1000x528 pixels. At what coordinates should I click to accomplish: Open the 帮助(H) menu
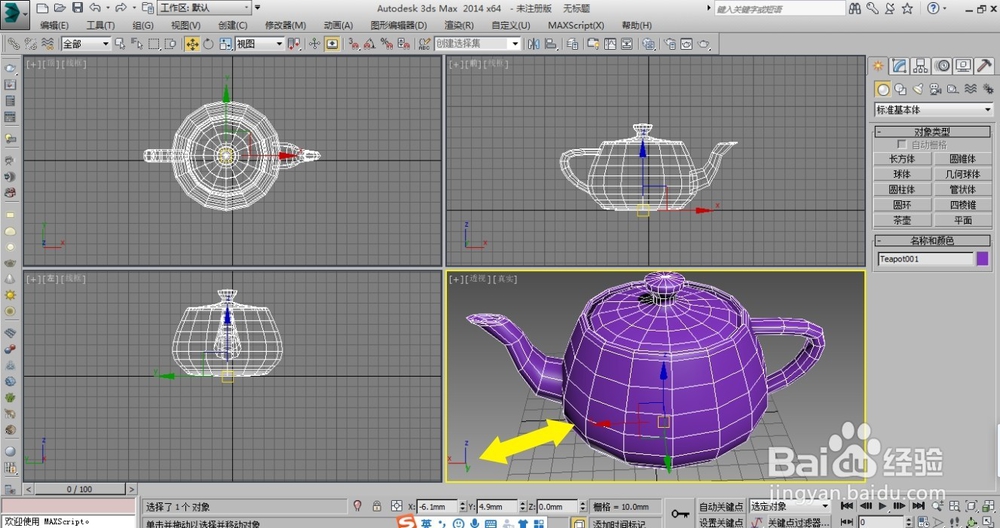click(x=636, y=26)
